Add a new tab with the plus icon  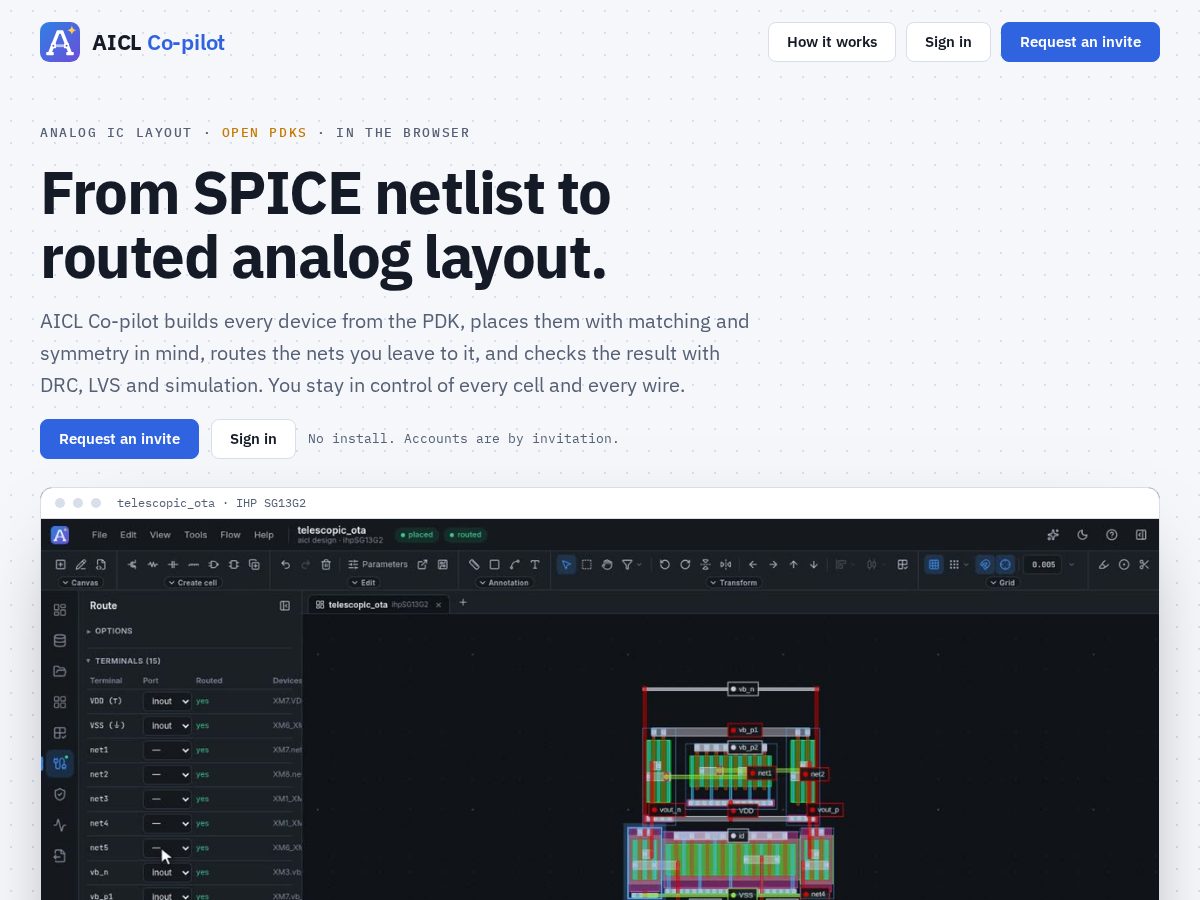point(463,603)
